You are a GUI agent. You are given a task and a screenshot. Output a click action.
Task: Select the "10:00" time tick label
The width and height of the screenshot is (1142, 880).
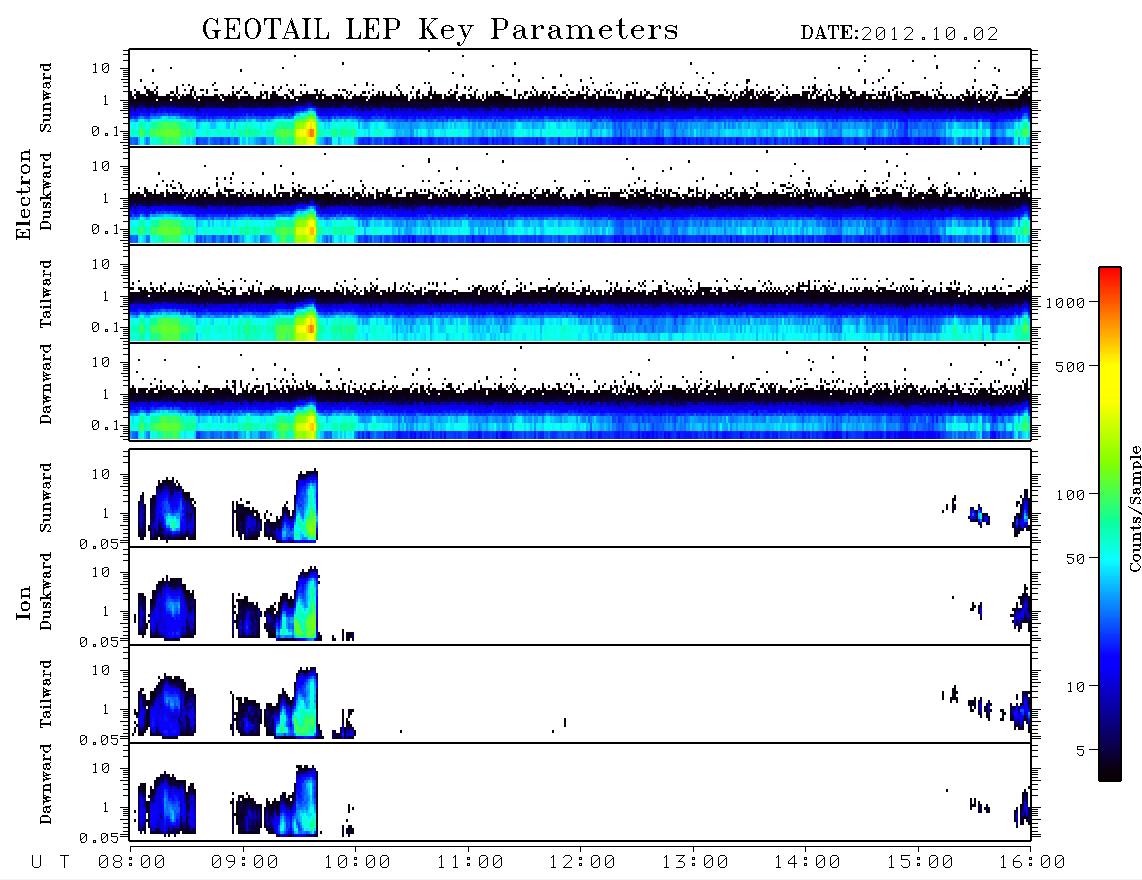(x=357, y=863)
